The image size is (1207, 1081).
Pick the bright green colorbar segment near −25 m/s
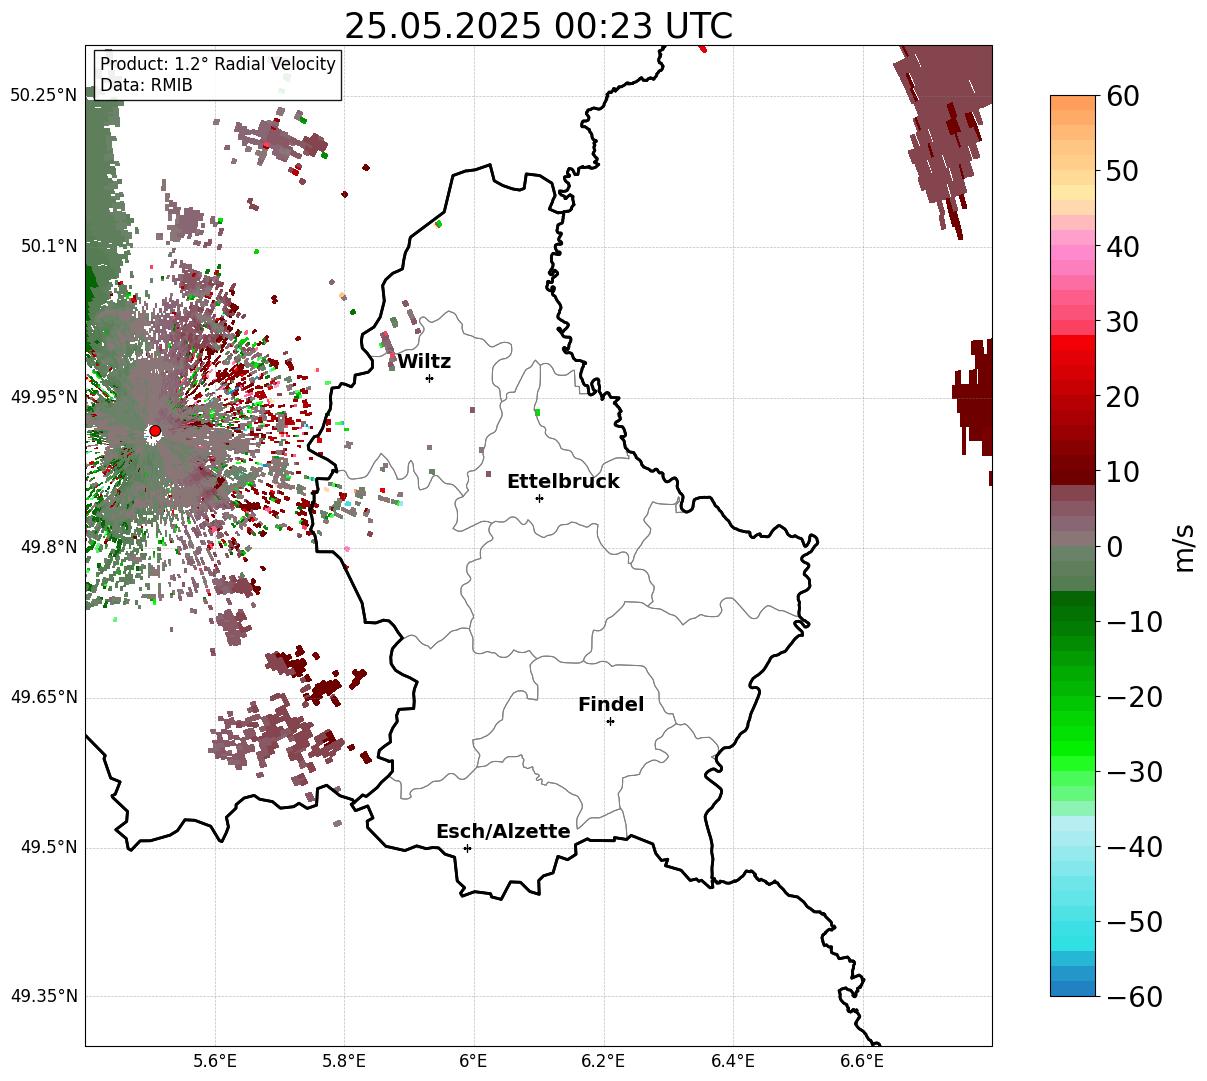click(1073, 733)
